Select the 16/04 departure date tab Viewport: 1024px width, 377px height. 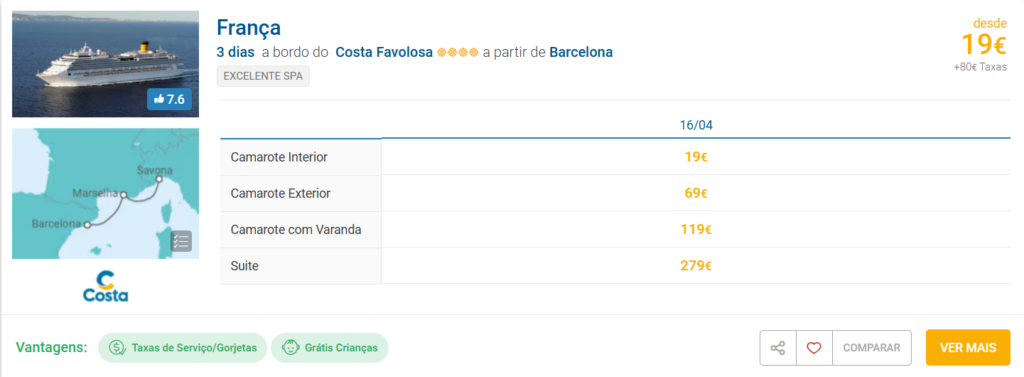(x=696, y=125)
